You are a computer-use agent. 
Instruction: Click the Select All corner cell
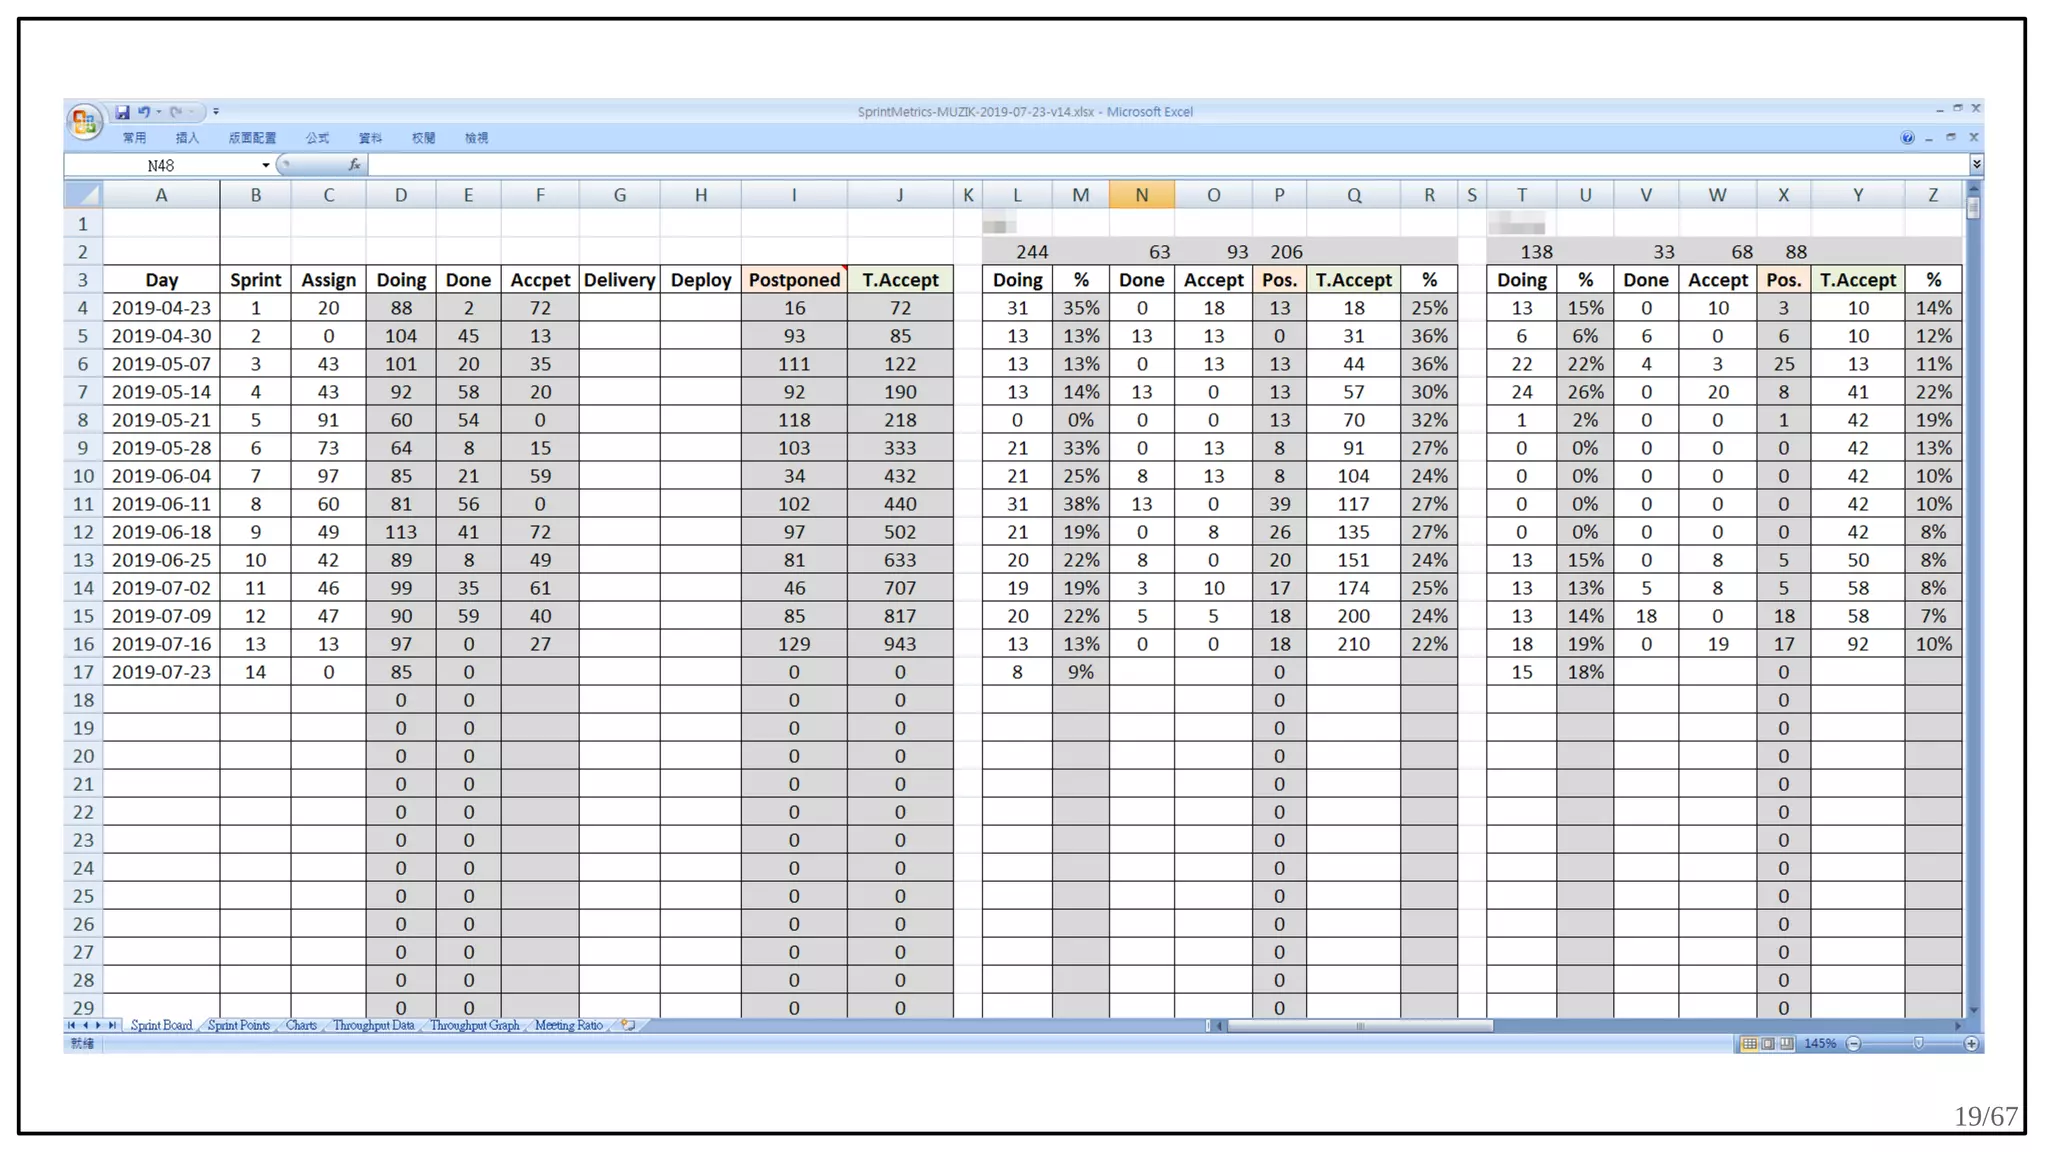[x=83, y=195]
